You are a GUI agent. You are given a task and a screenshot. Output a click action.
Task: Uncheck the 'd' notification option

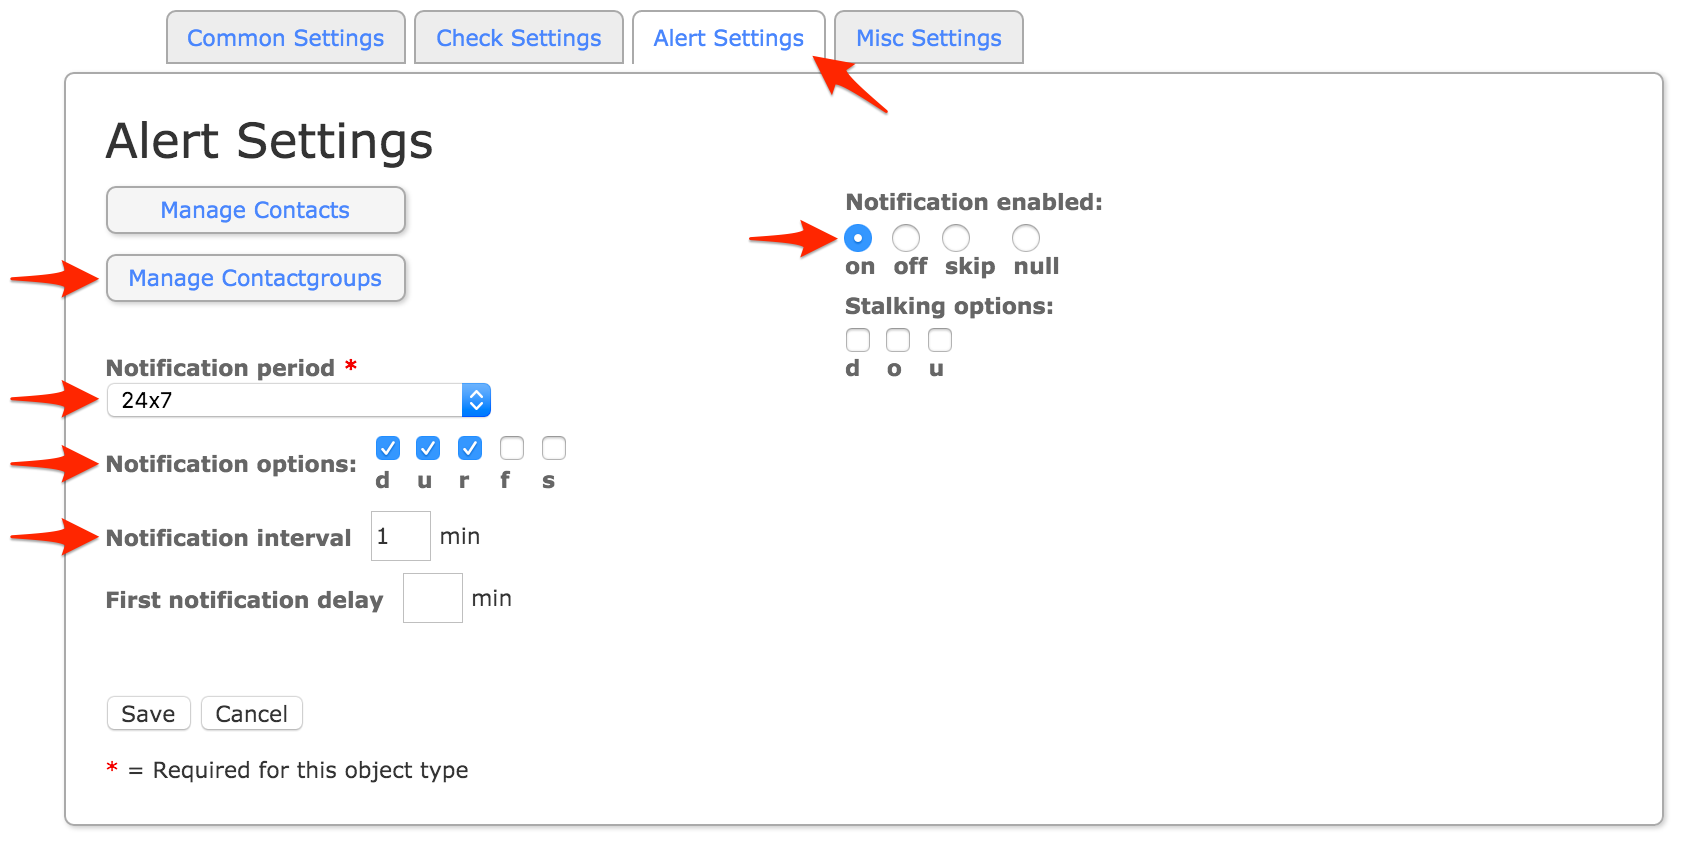point(388,448)
